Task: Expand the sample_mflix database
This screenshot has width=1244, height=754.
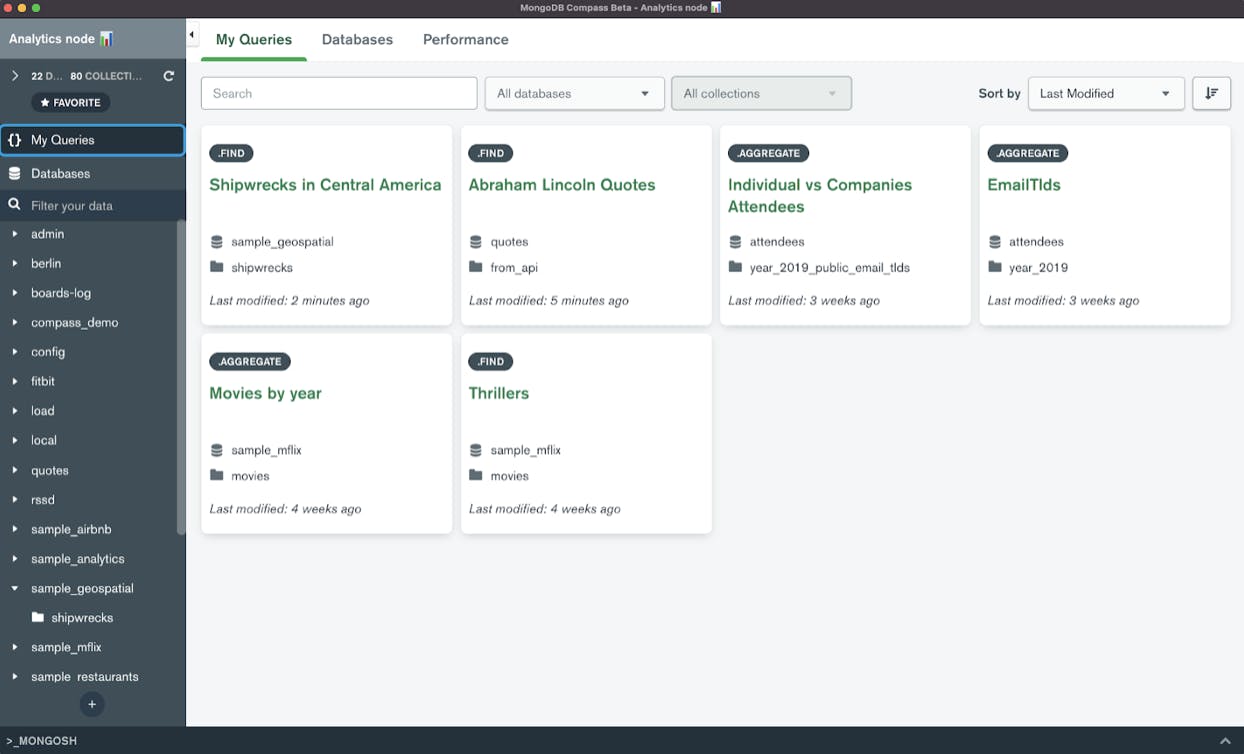Action: (x=14, y=647)
